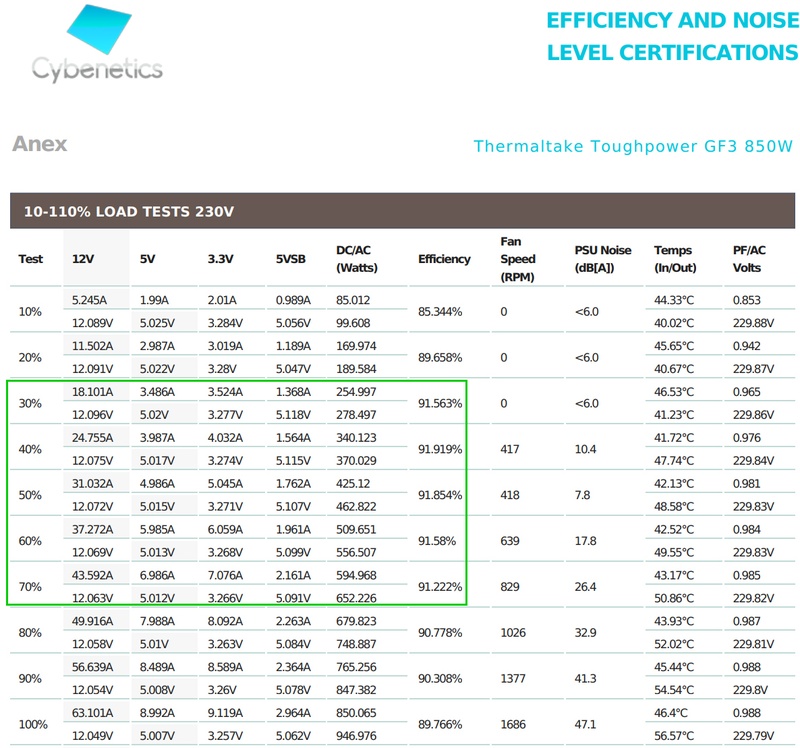The width and height of the screenshot is (800, 748).
Task: Click the "5VSB" column header
Action: coord(291,259)
